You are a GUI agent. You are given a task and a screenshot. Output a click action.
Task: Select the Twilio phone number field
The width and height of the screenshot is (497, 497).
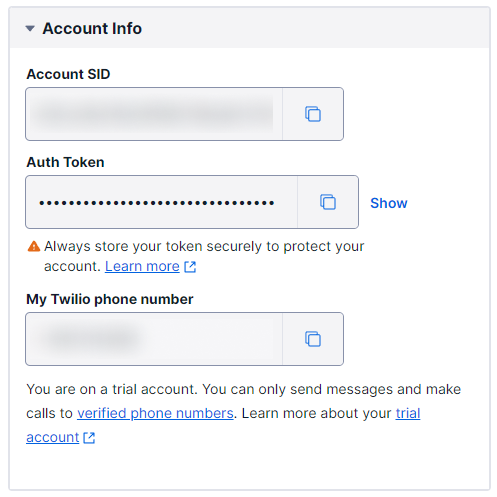tap(154, 339)
